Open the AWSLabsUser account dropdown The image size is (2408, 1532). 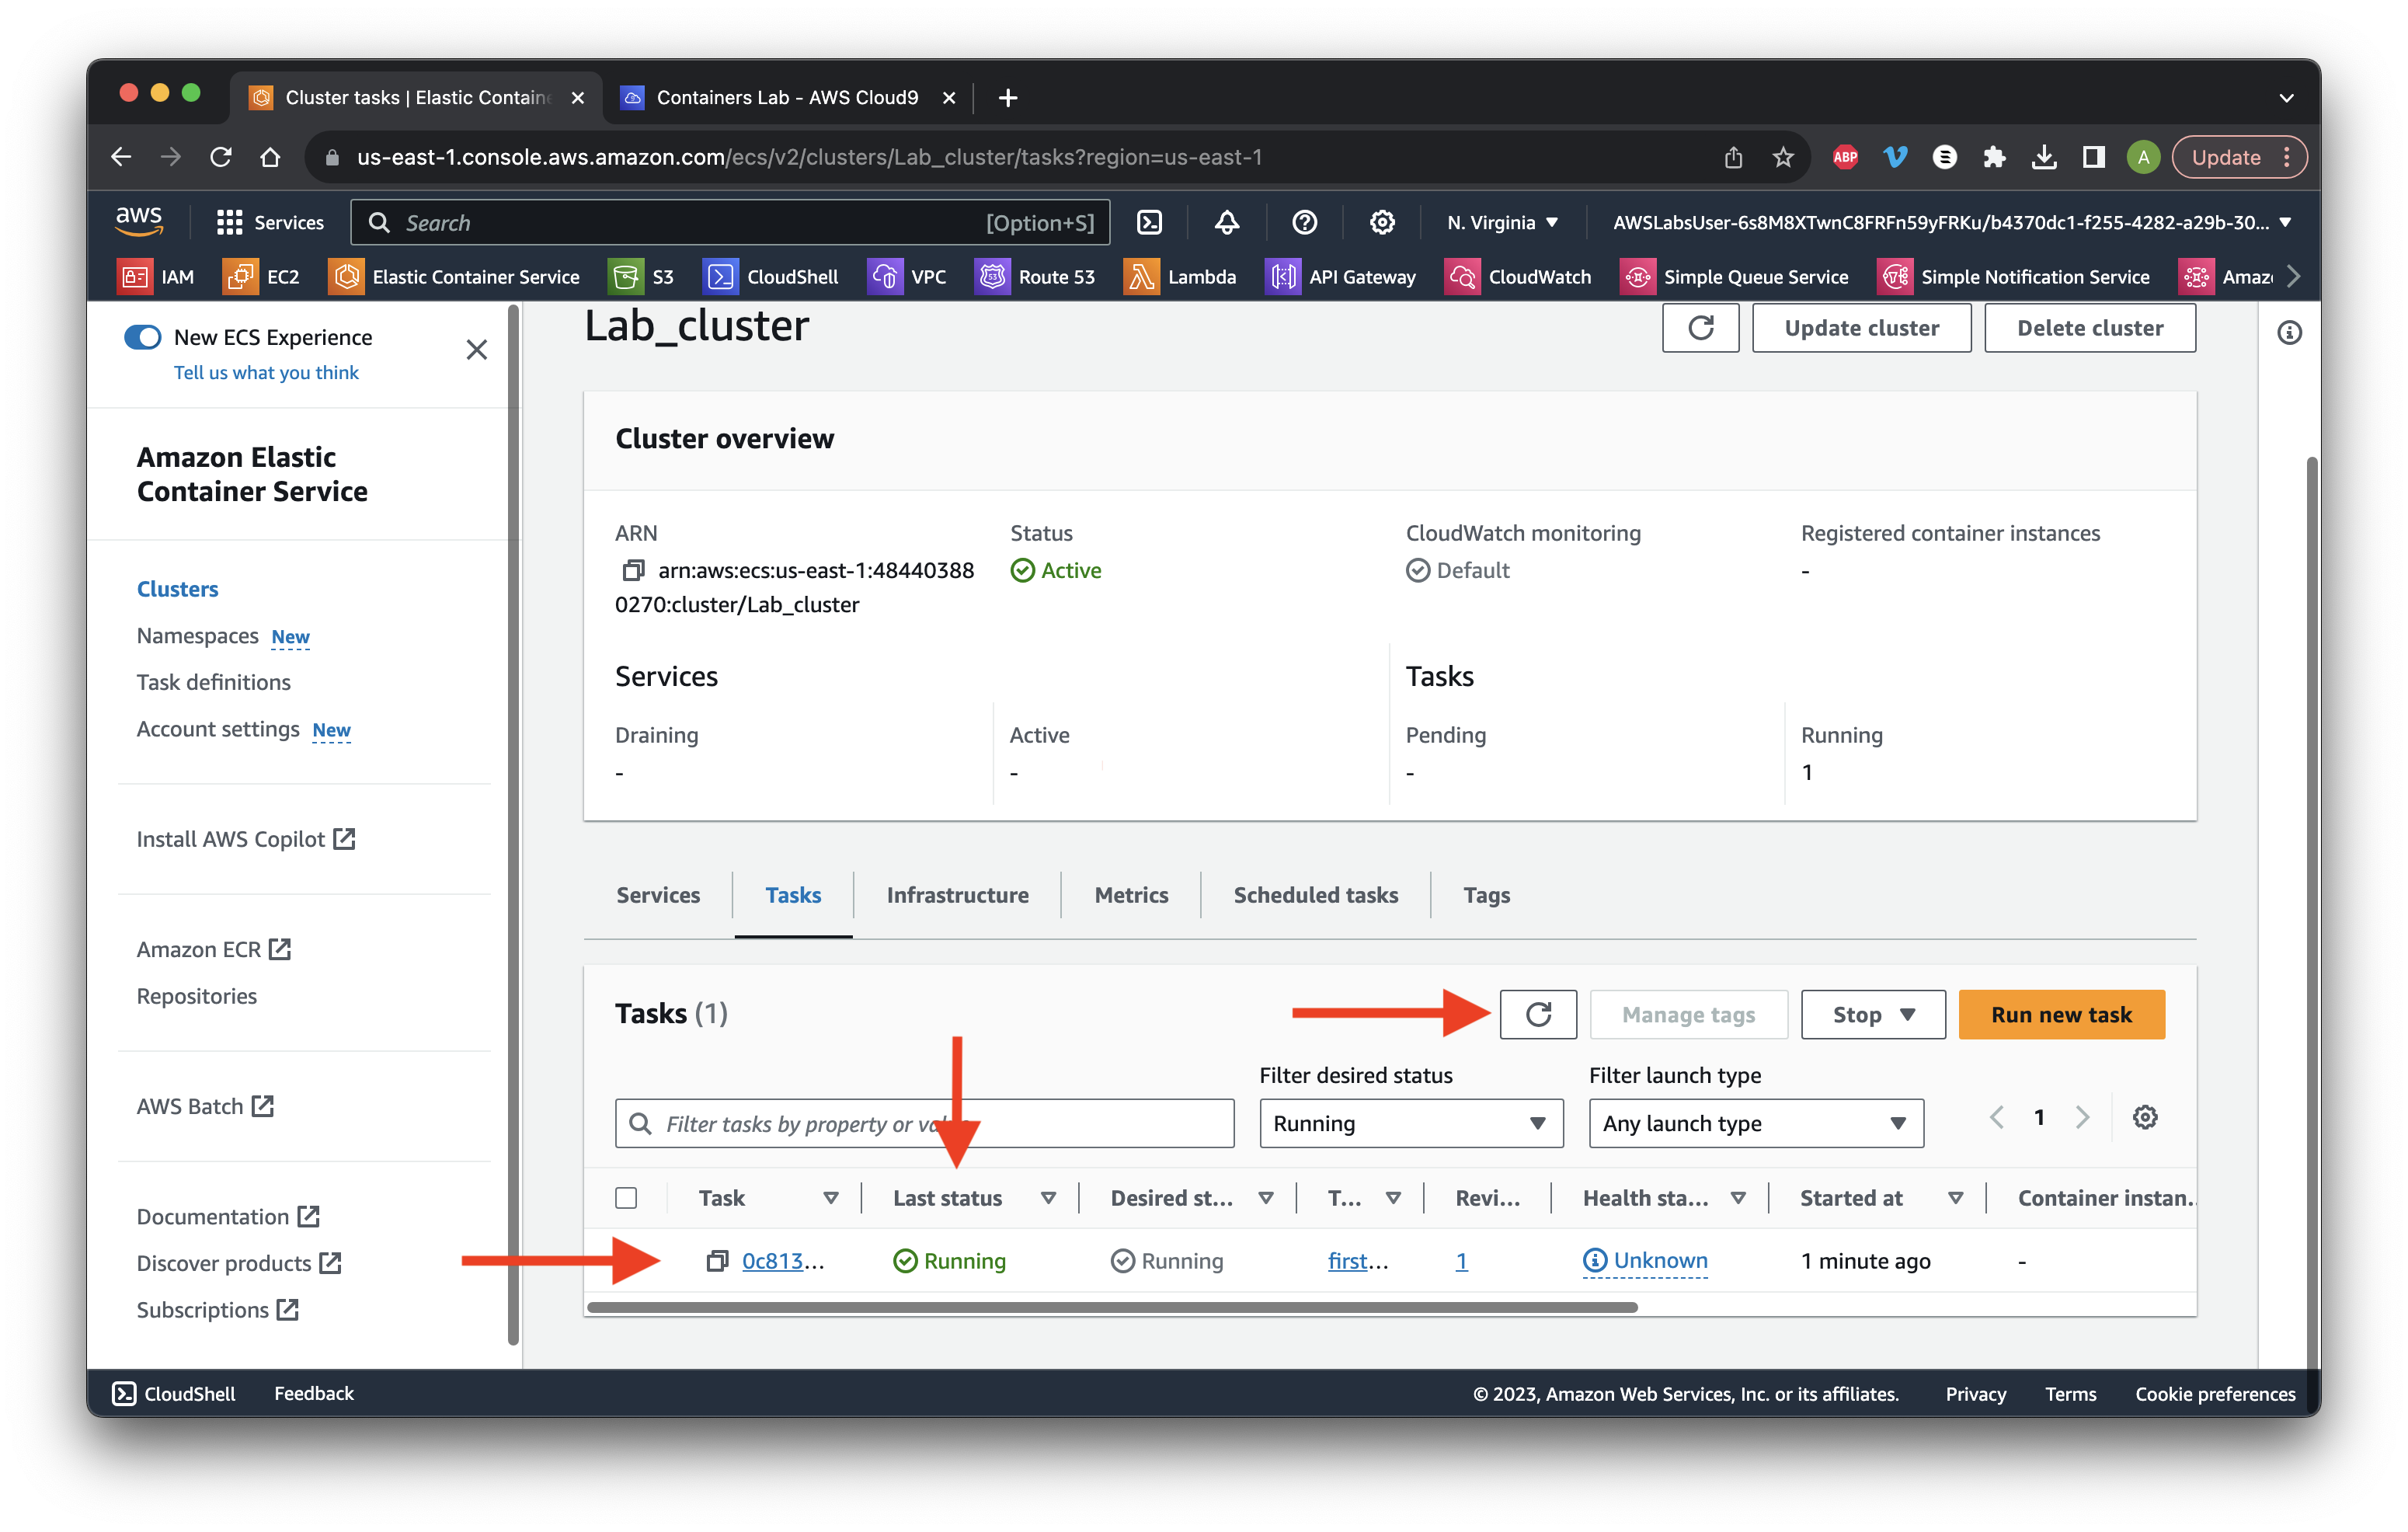coord(1952,222)
